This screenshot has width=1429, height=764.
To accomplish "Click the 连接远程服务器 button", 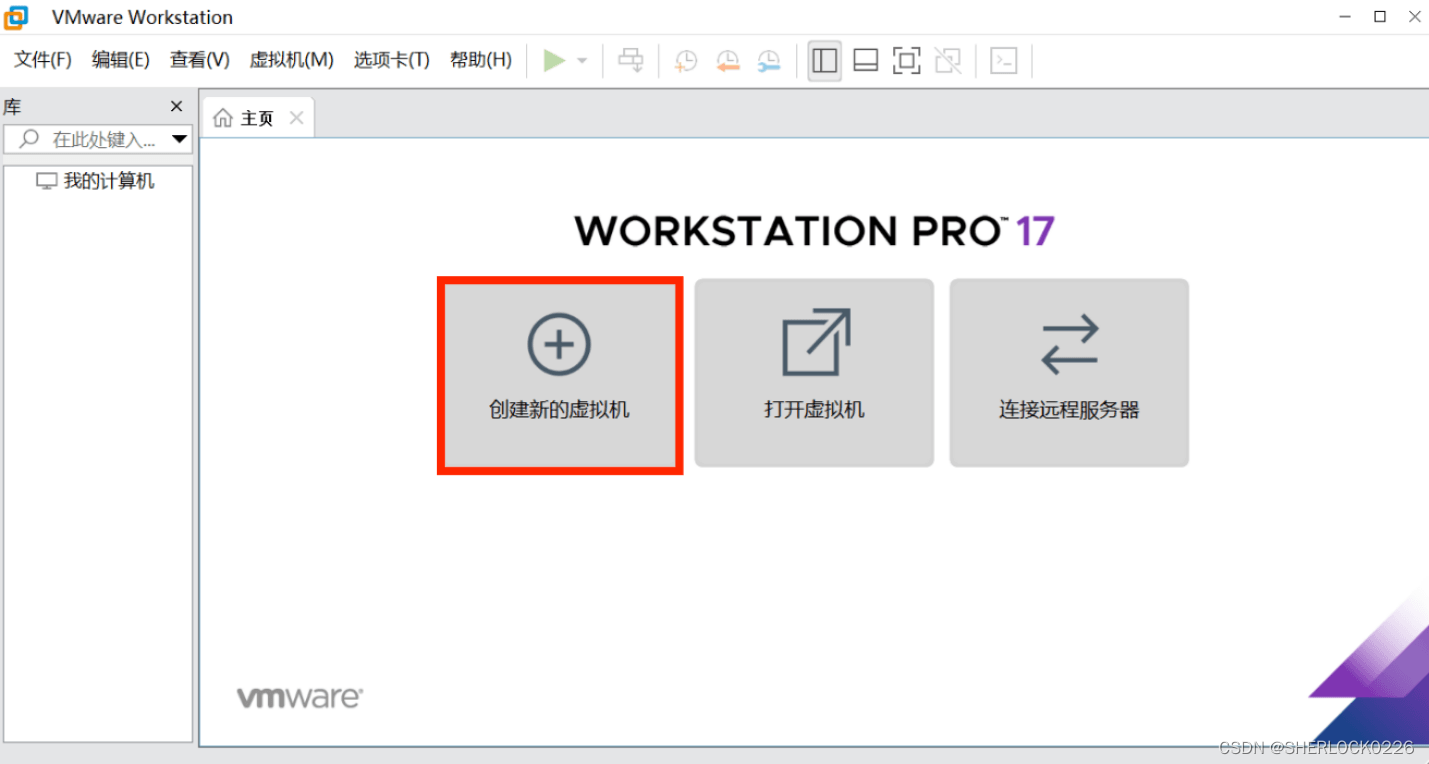I will click(1069, 373).
